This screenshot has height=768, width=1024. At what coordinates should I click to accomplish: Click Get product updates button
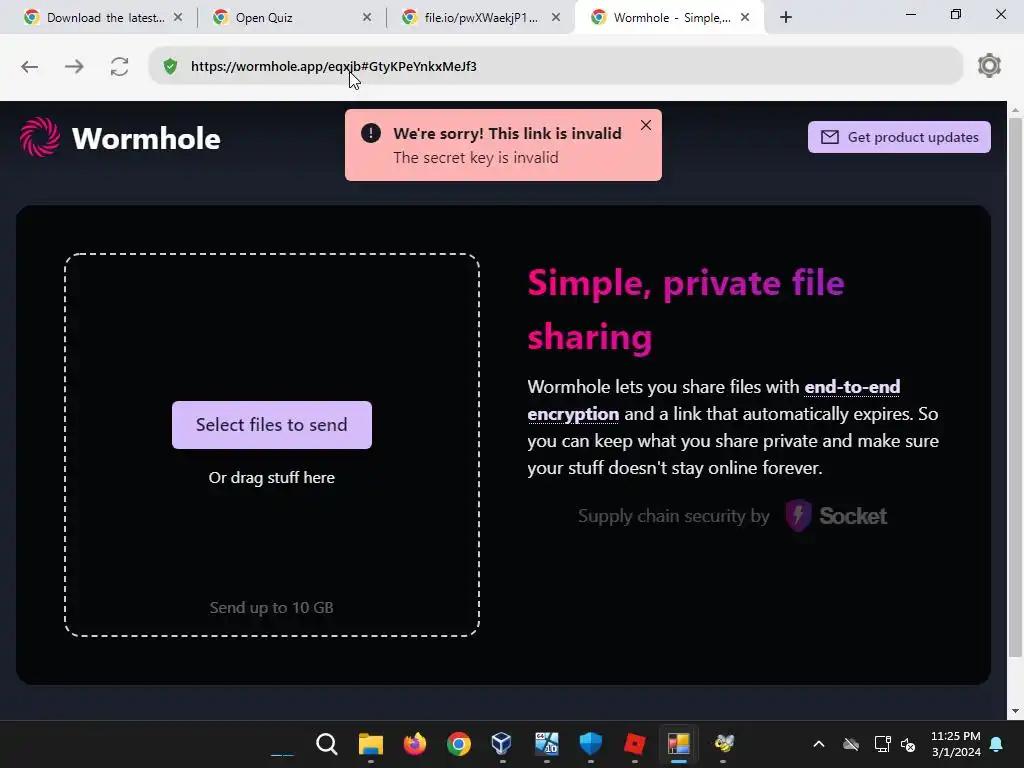(x=899, y=137)
